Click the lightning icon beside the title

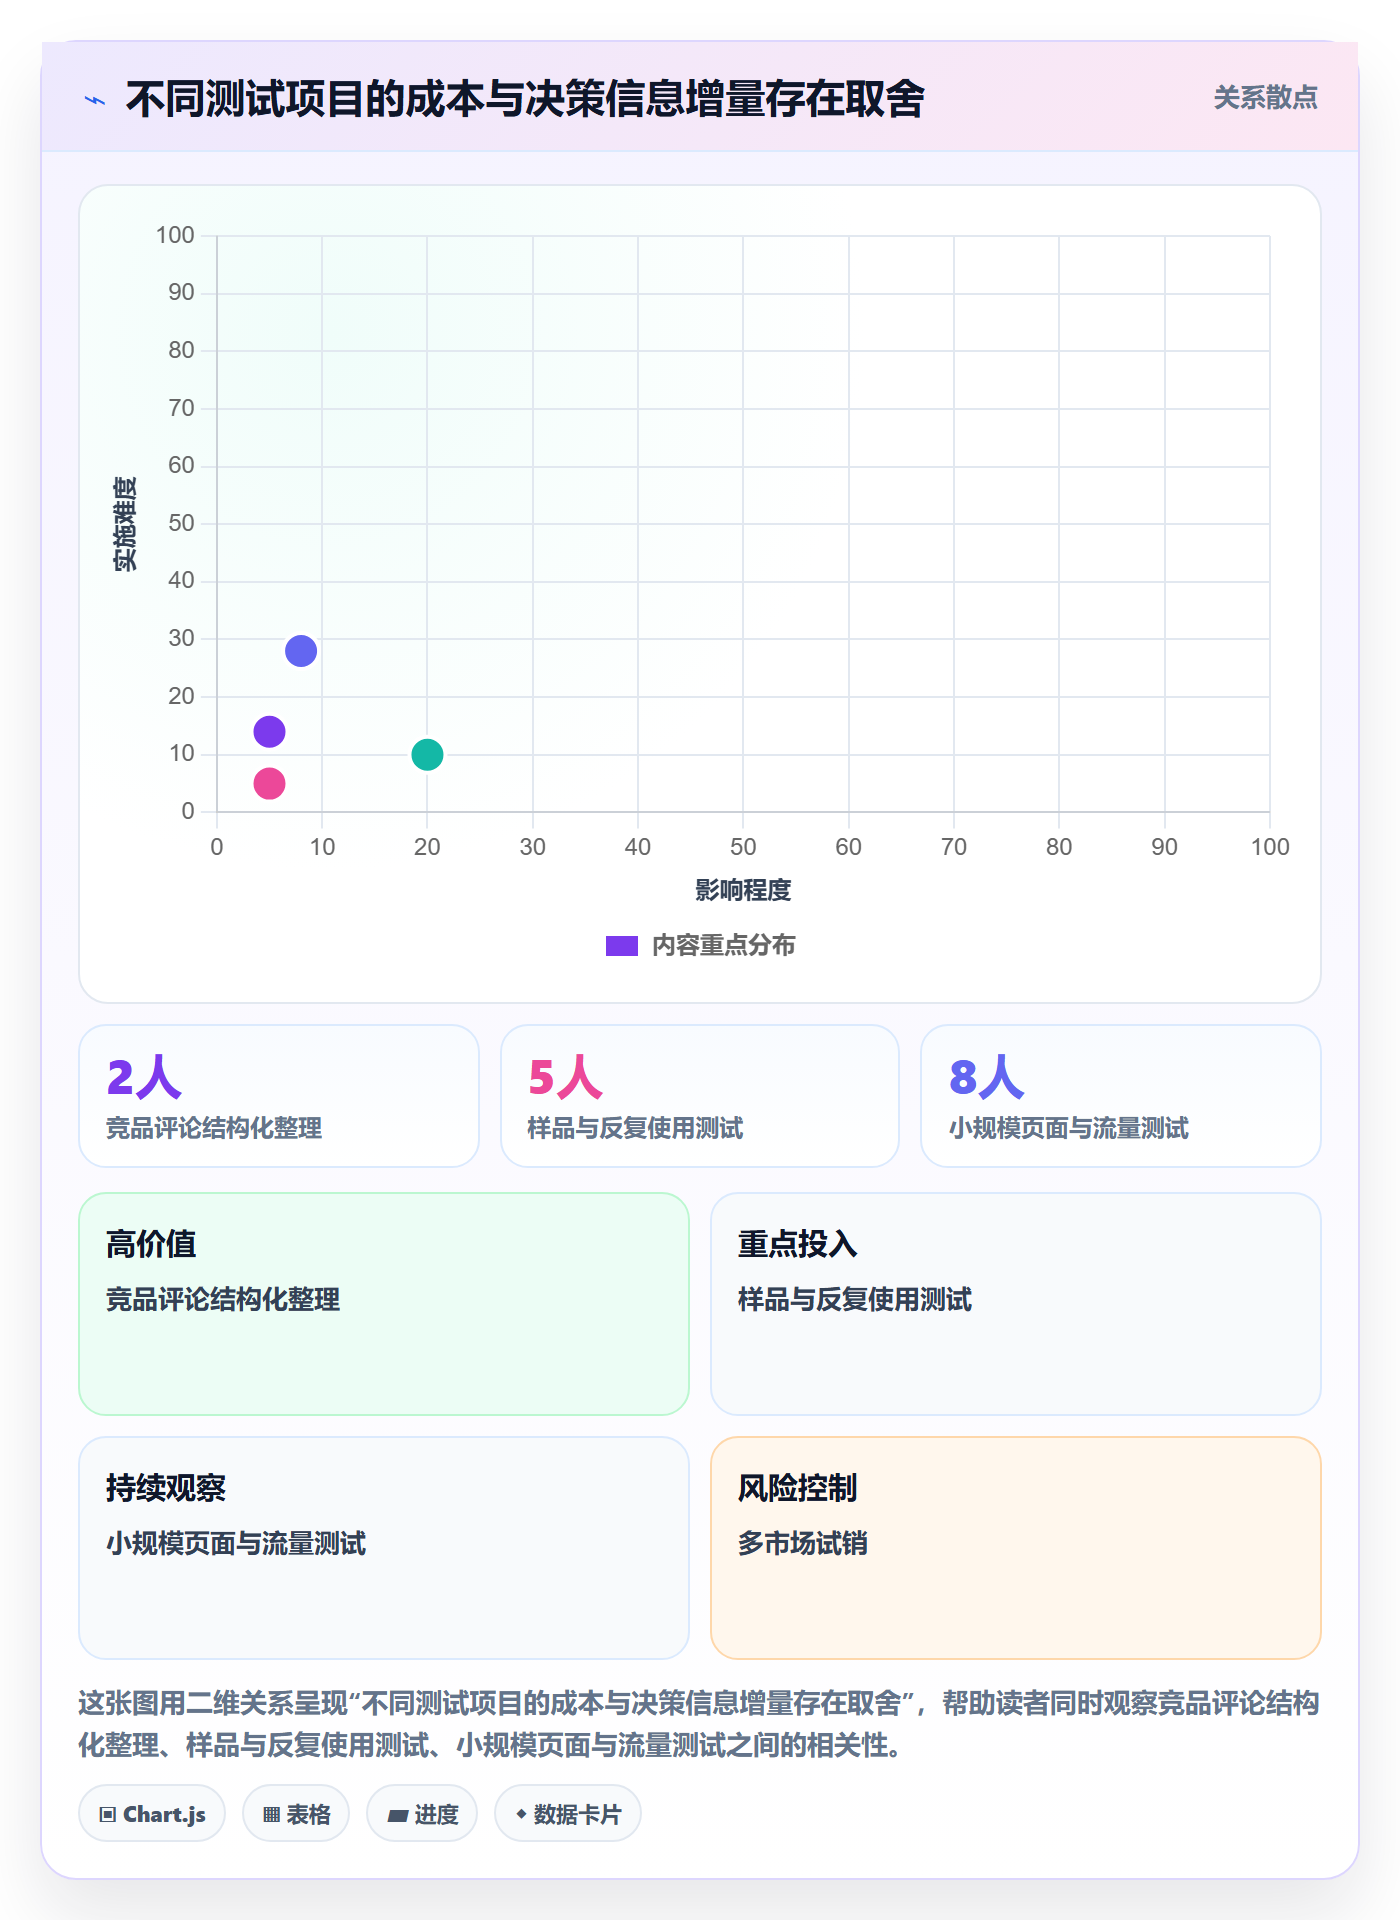point(95,100)
